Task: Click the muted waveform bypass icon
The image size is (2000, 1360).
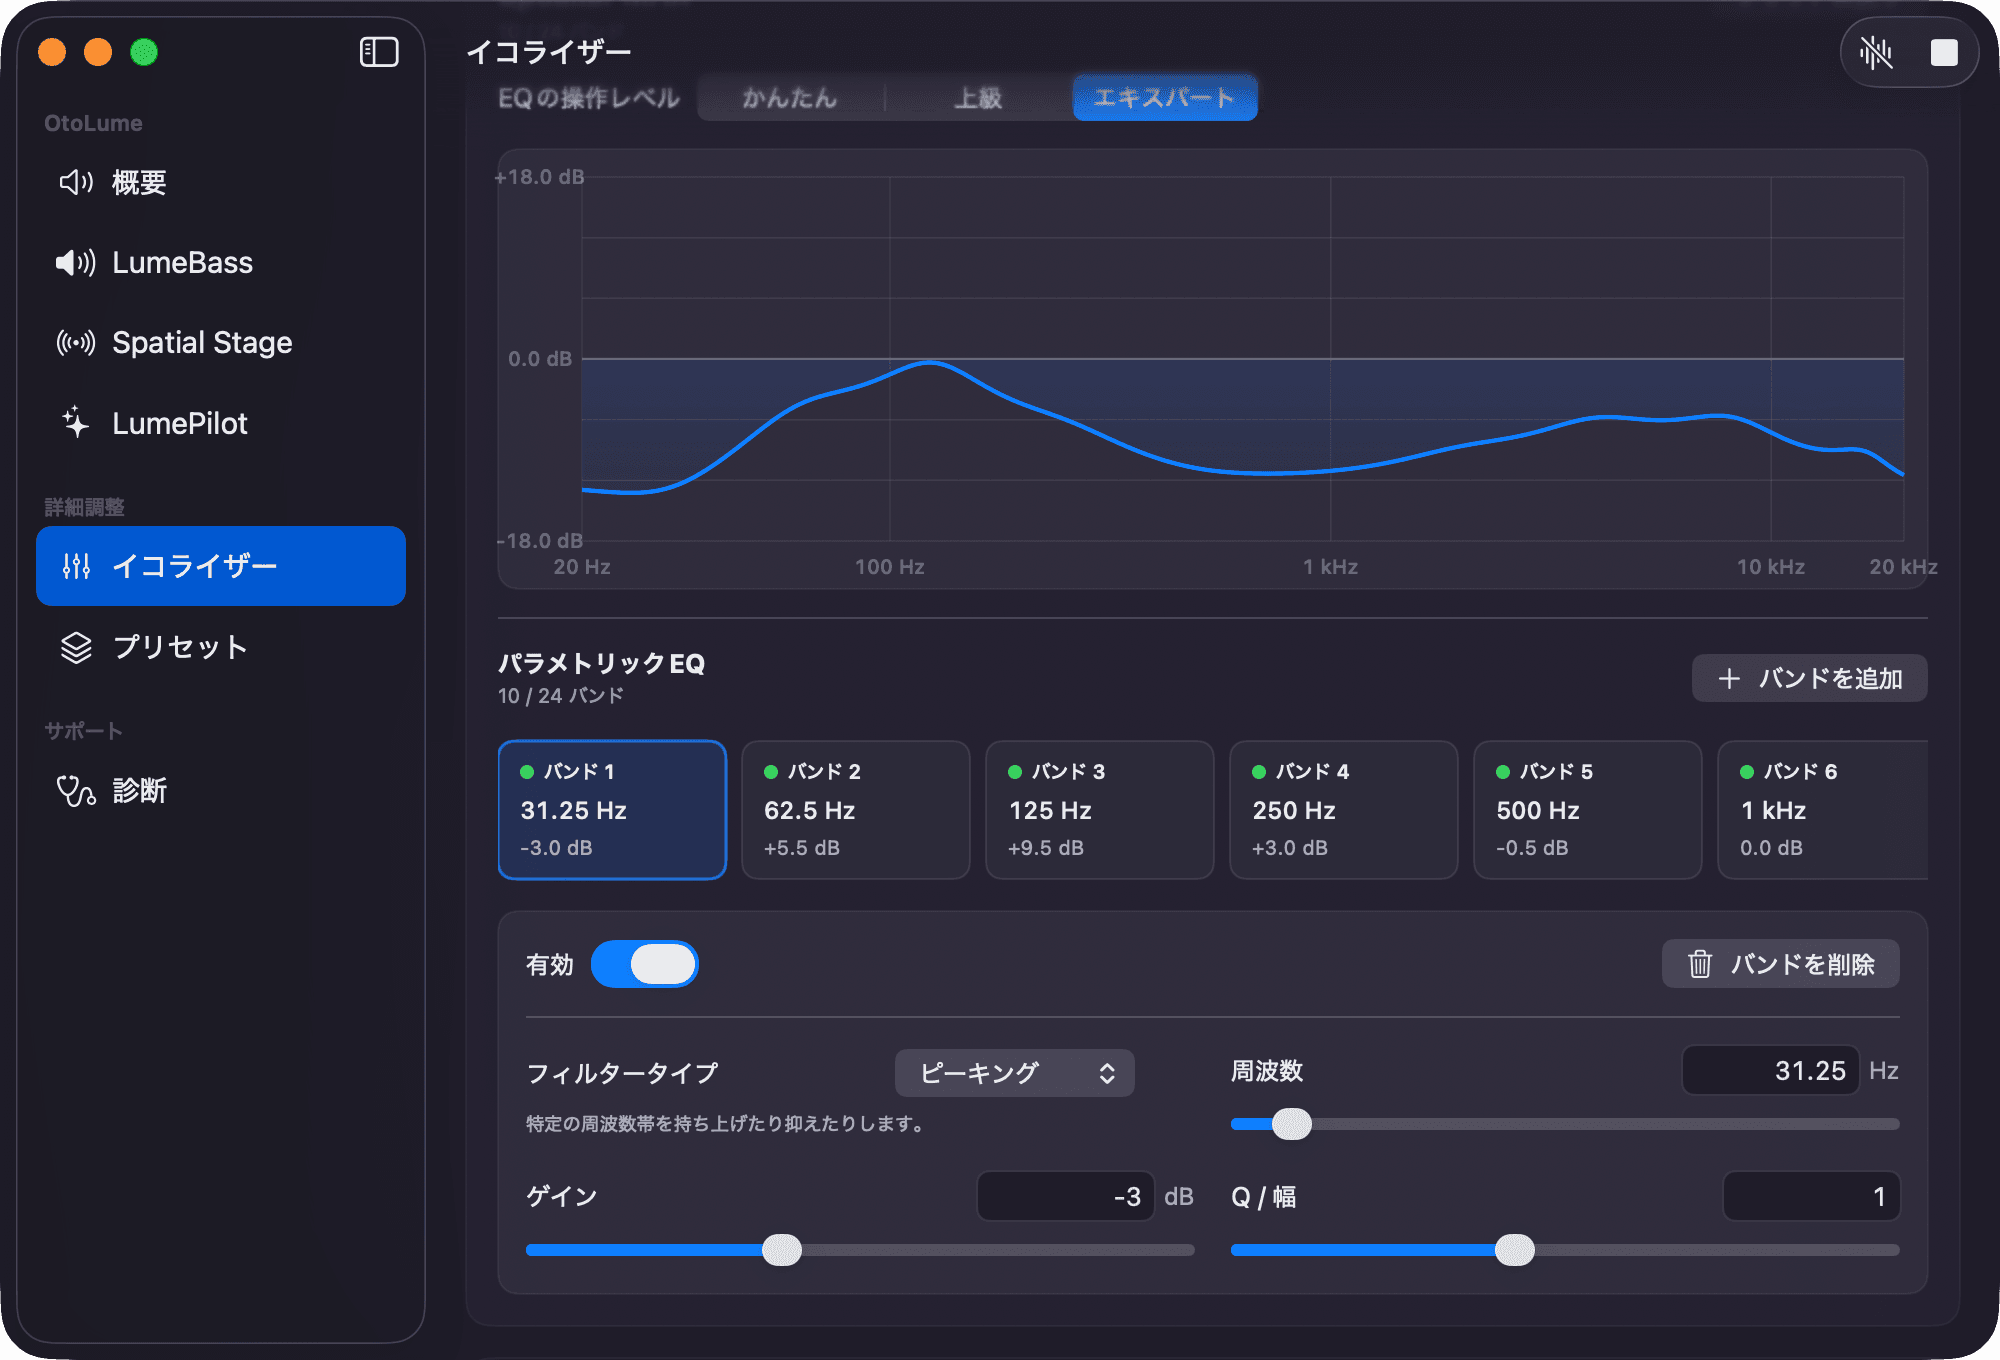Action: 1876,53
